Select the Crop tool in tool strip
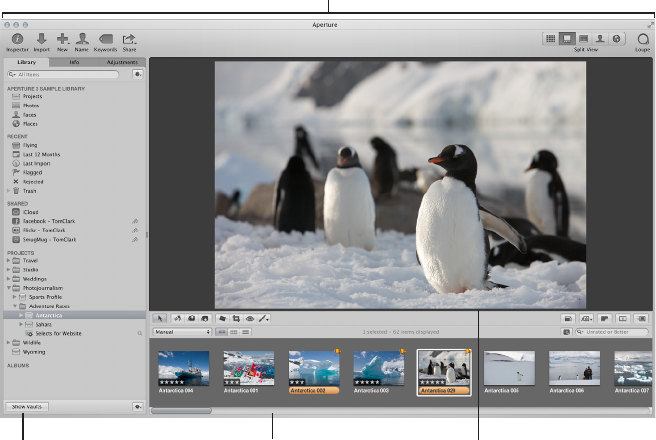The width and height of the screenshot is (656, 440). tap(236, 318)
